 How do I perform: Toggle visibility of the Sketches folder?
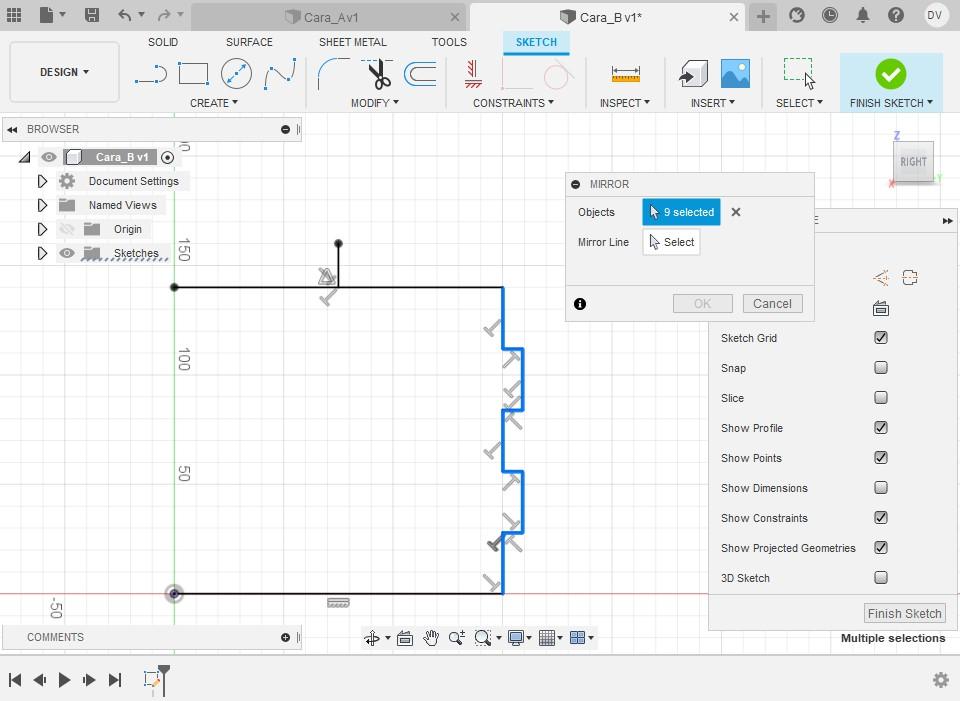[67, 253]
